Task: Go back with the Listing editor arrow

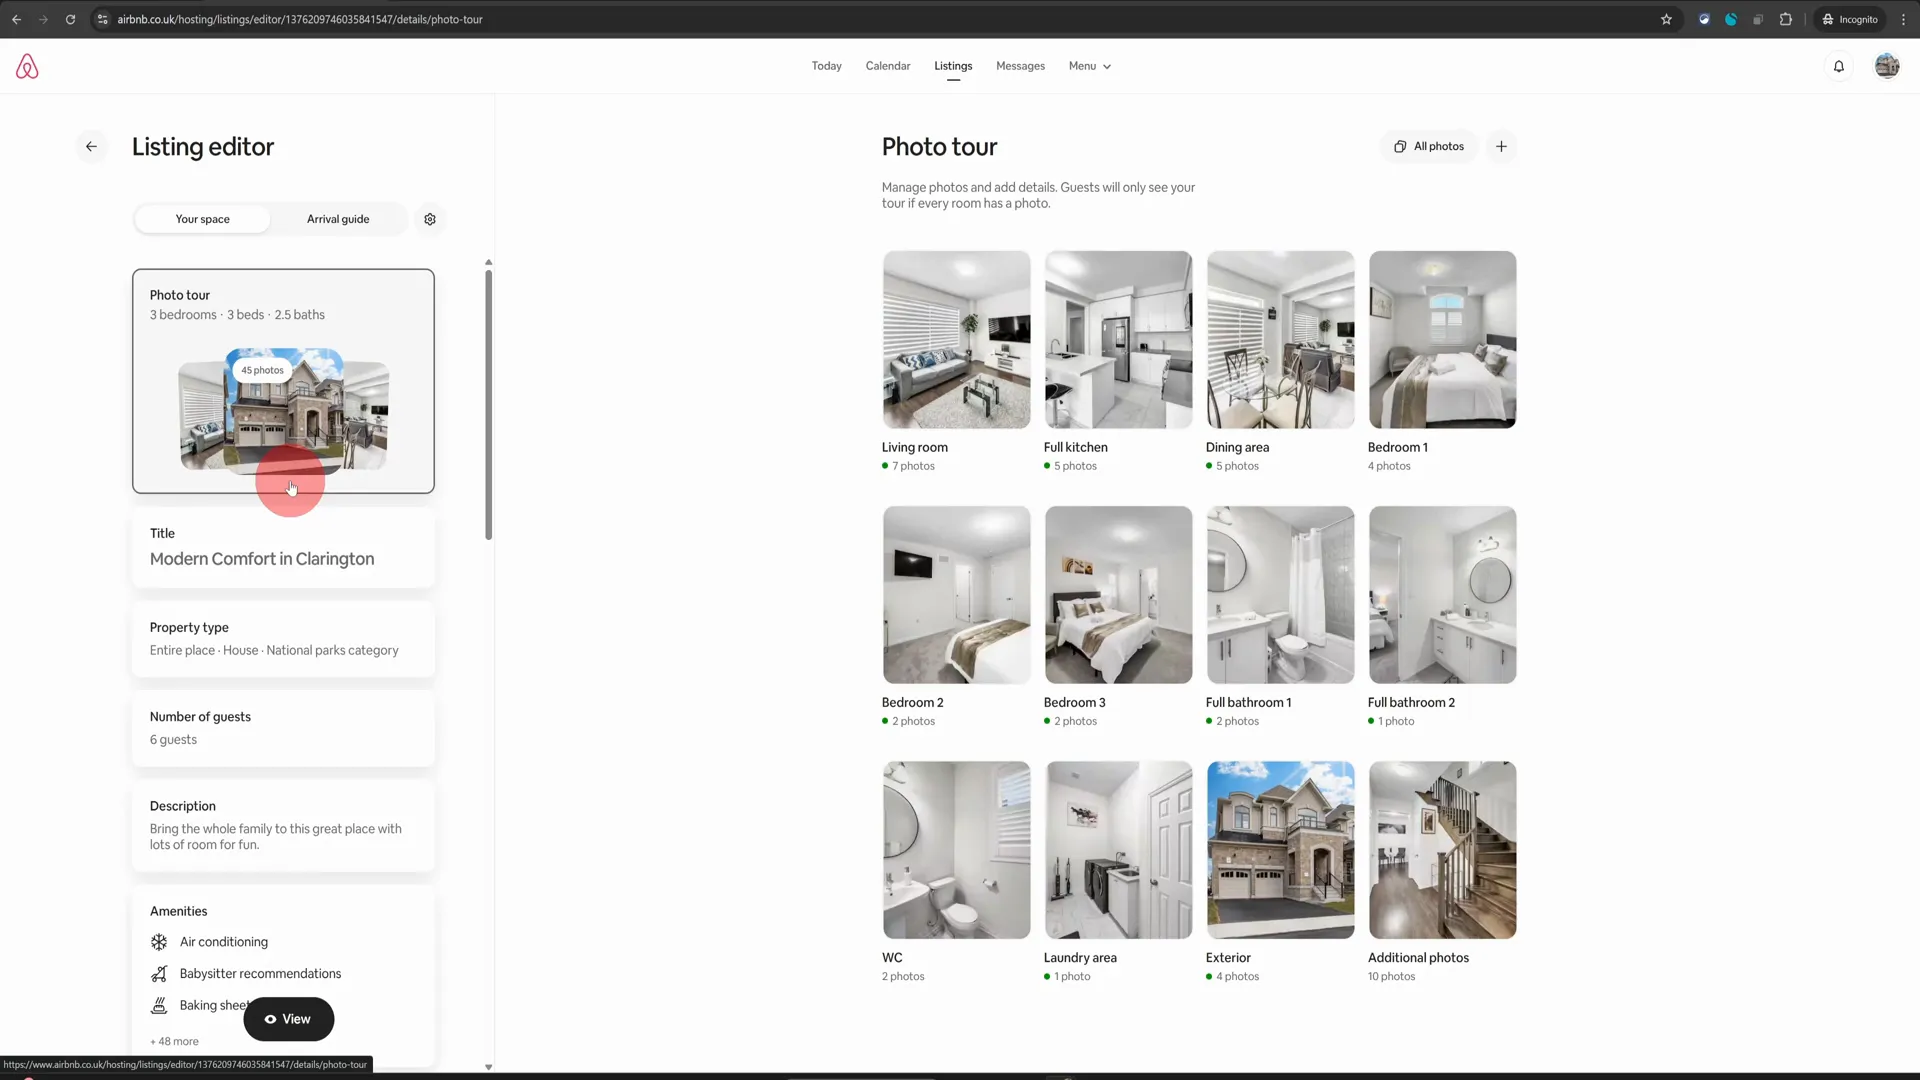Action: (x=91, y=147)
